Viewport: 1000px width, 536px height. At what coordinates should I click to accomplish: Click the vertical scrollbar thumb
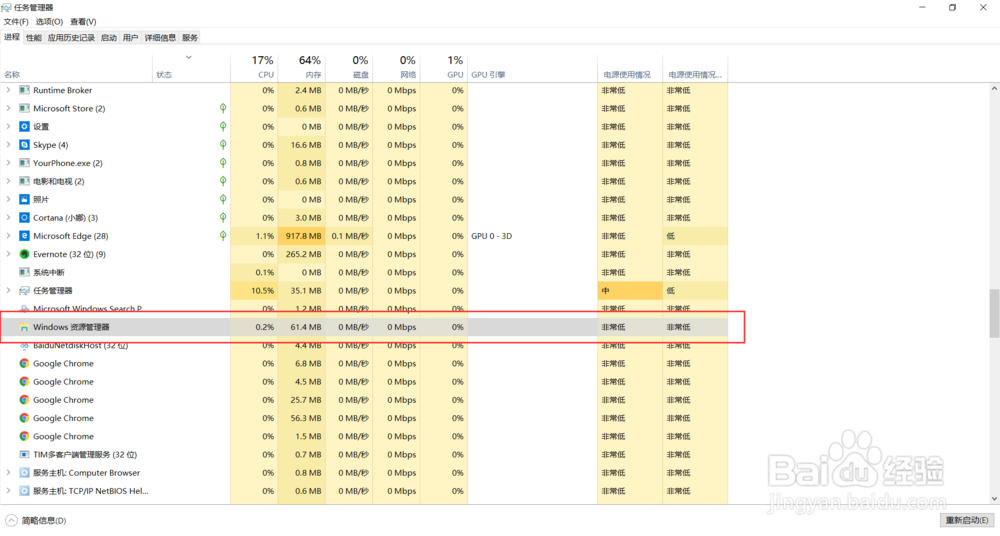coord(994,313)
